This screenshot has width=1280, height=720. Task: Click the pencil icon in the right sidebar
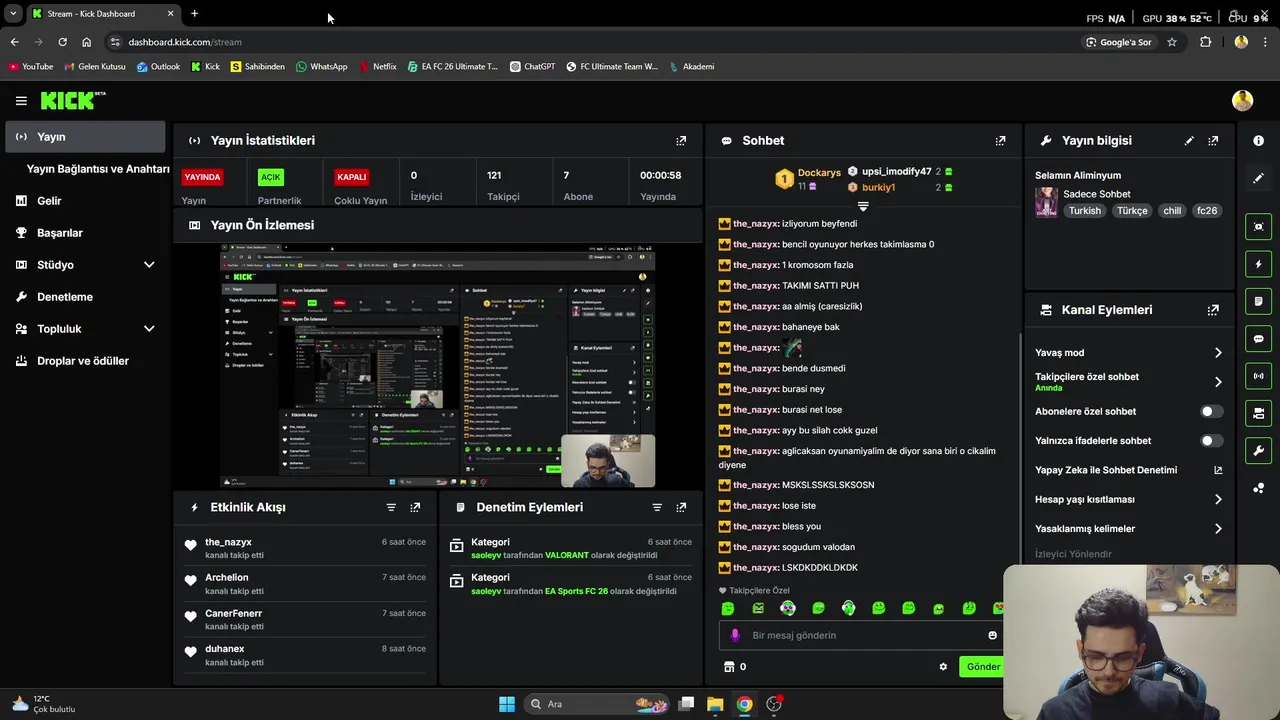point(1258,178)
